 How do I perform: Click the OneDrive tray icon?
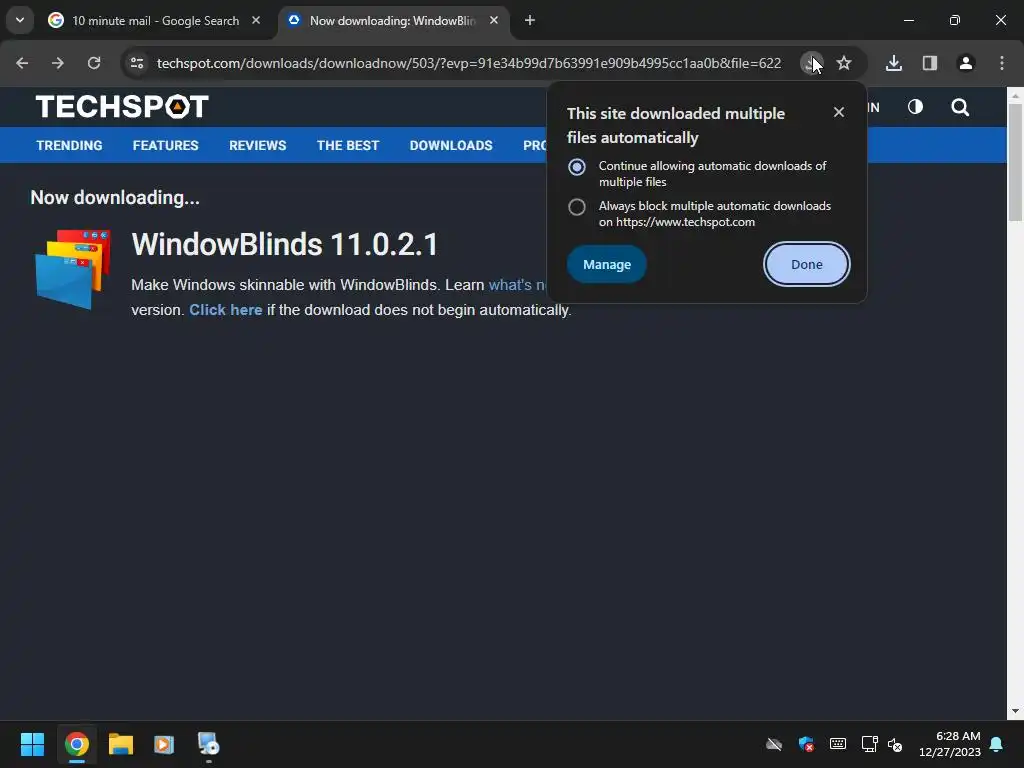click(x=774, y=744)
